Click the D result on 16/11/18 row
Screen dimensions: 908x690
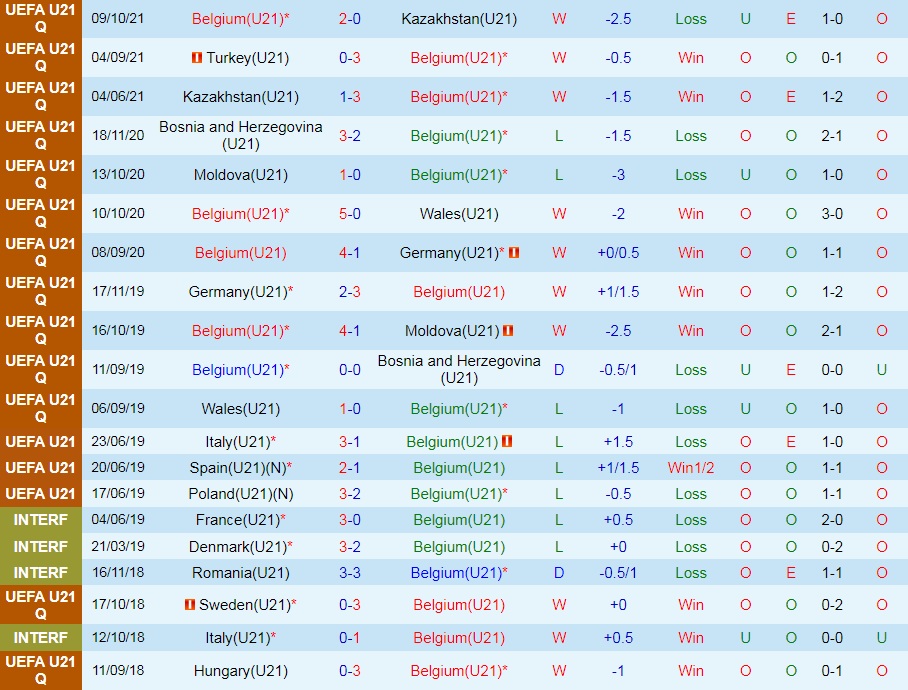point(559,573)
